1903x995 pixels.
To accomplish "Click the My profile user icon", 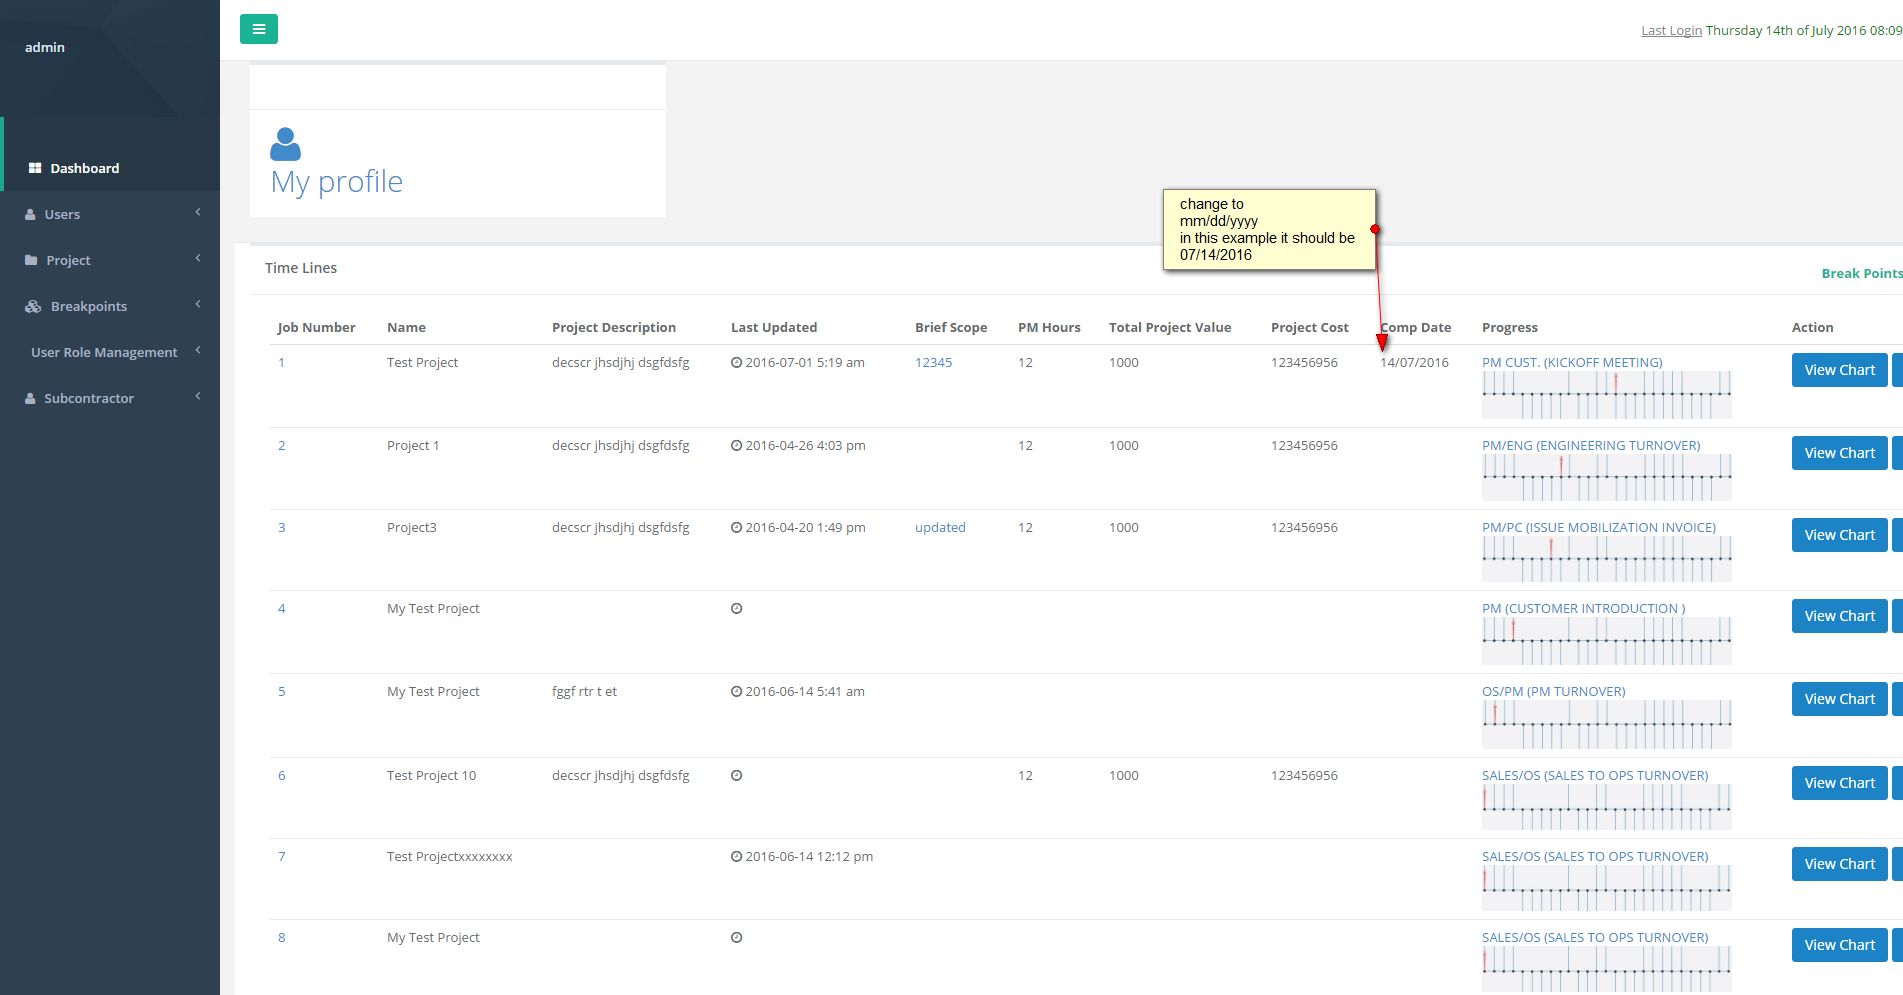I will click(x=285, y=144).
